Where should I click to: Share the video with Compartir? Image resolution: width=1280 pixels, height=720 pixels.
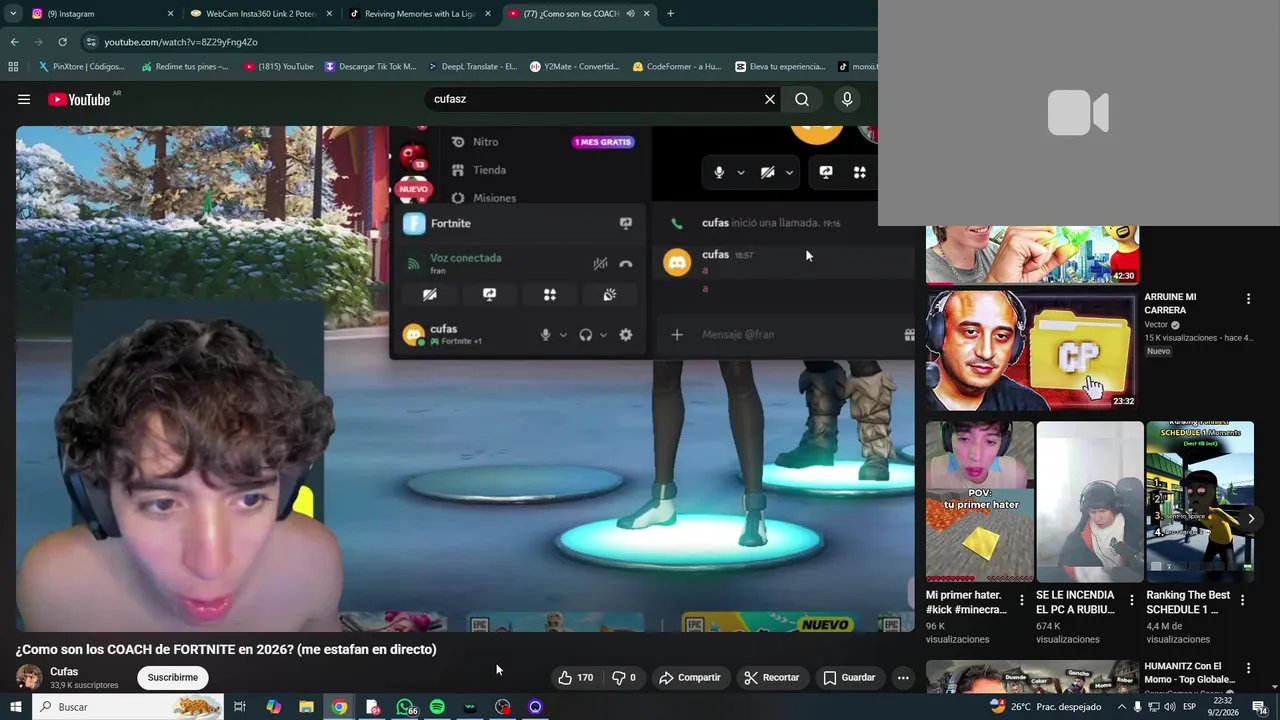[689, 677]
